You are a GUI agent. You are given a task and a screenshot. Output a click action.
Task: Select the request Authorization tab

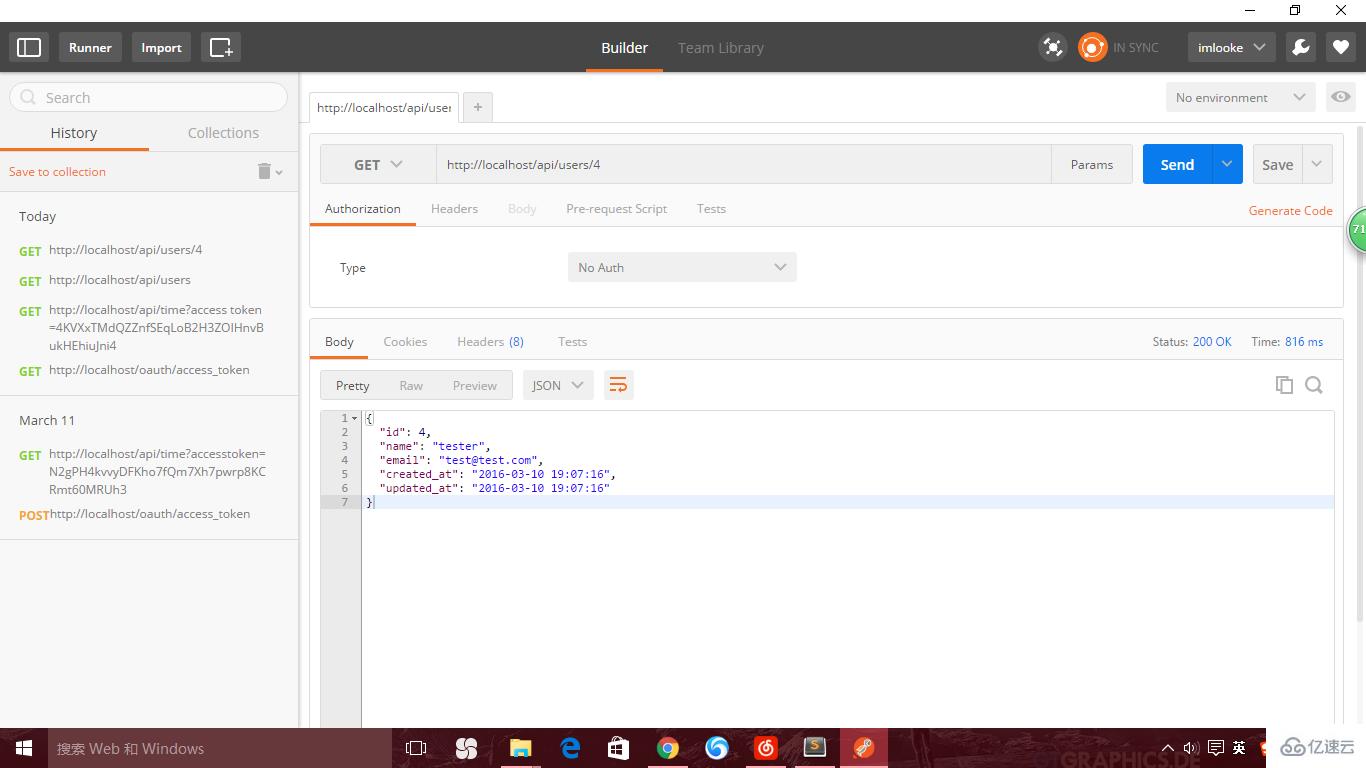362,208
